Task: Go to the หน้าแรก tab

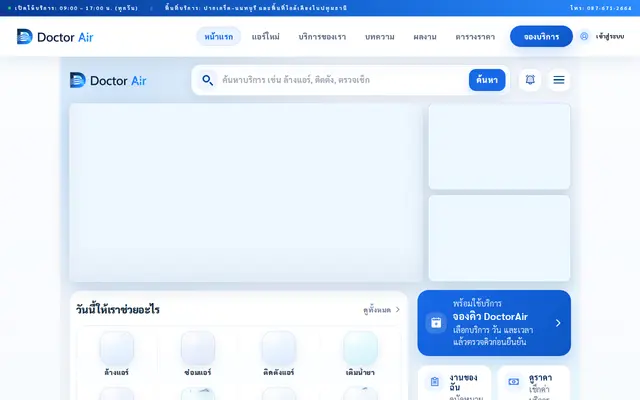Action: [219, 37]
